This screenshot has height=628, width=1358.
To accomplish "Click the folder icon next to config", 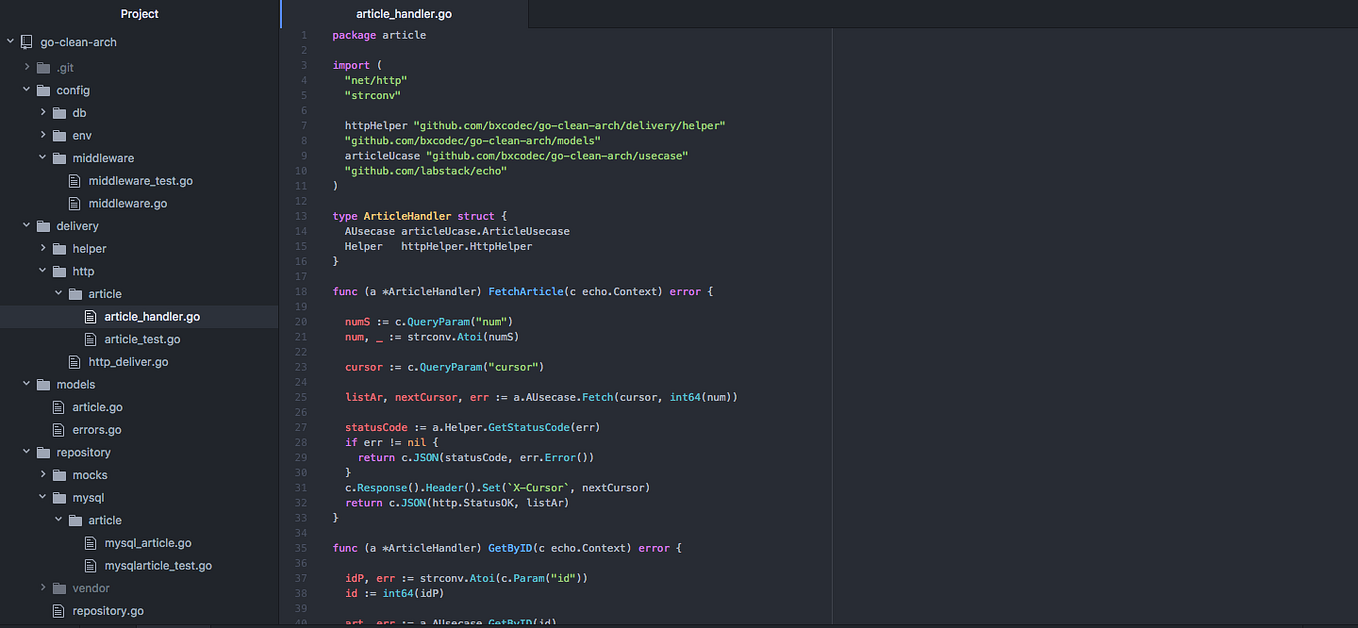I will [x=43, y=90].
